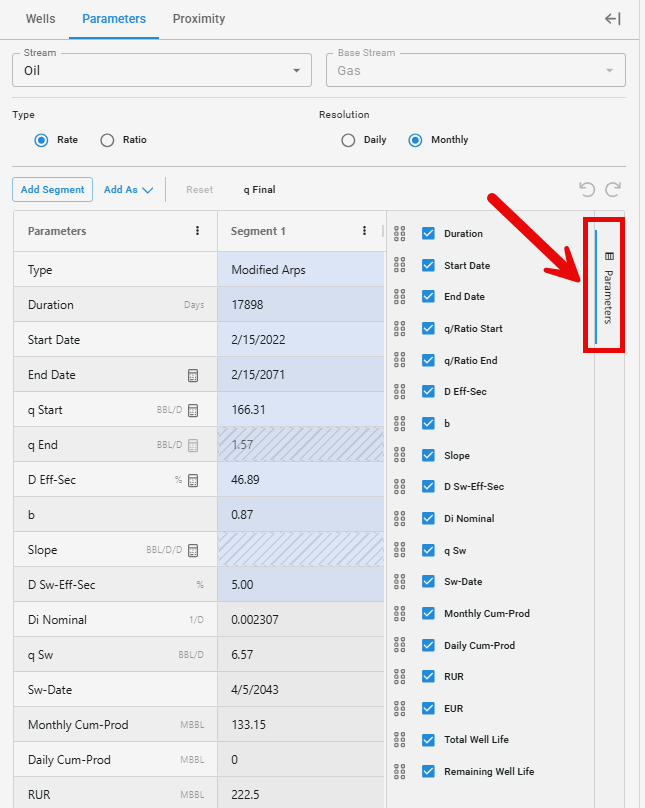Open the Type cell showing Modified Arps
The height and width of the screenshot is (808, 645).
click(x=300, y=270)
